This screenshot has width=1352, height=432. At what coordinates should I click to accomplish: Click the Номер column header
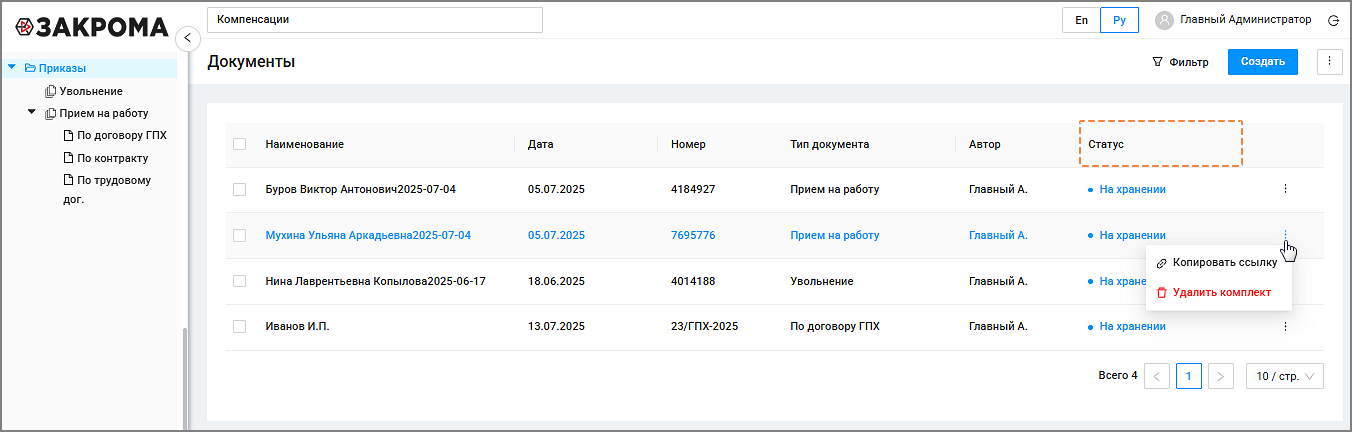[688, 144]
